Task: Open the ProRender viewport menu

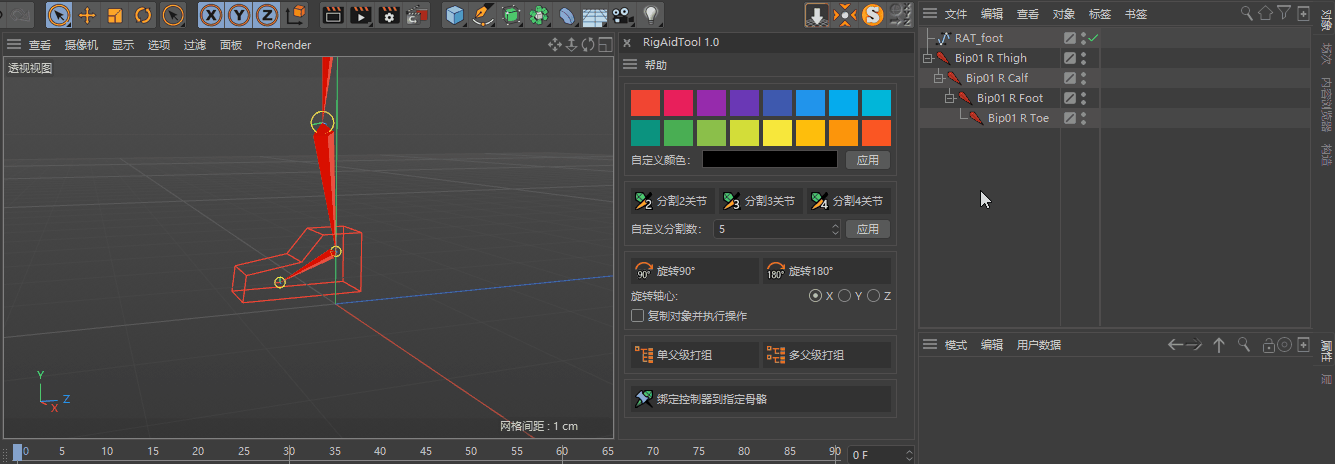Action: coord(283,45)
